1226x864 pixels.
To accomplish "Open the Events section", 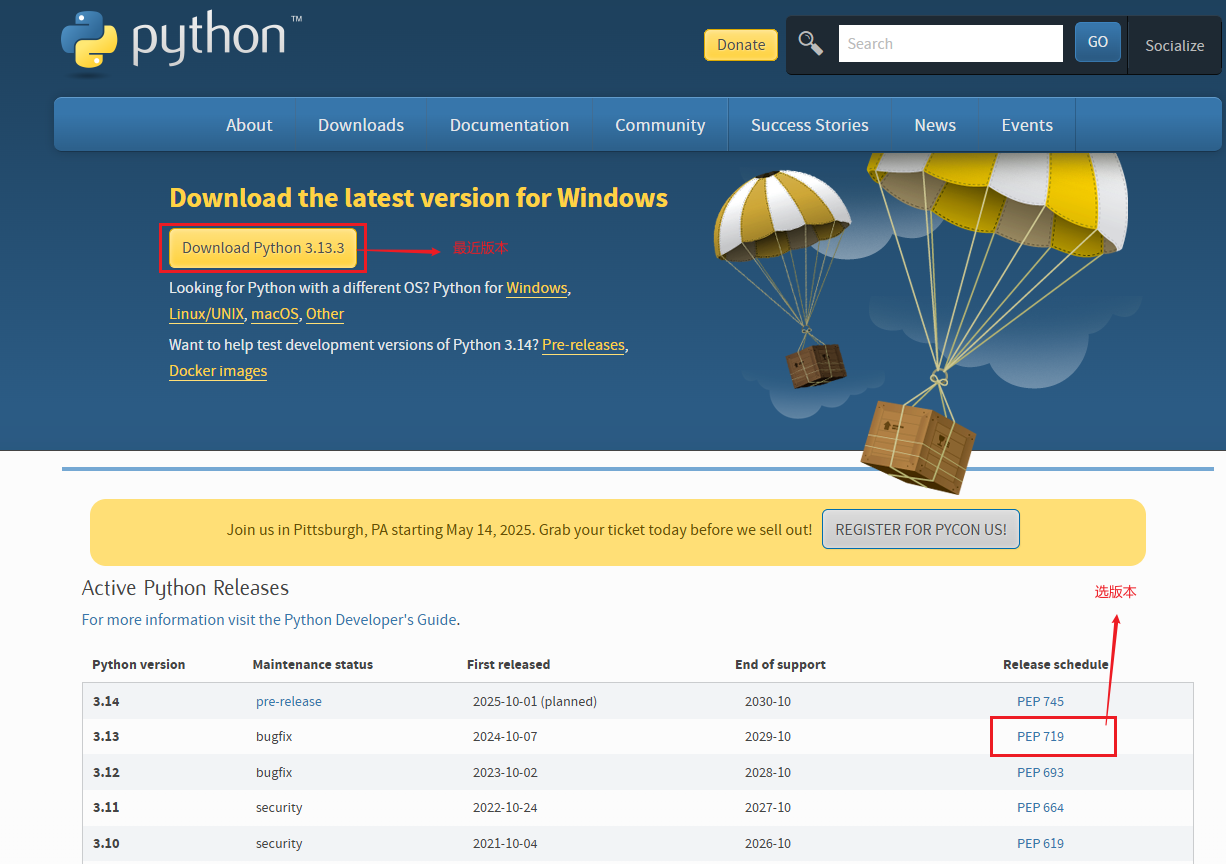I will click(x=1026, y=124).
